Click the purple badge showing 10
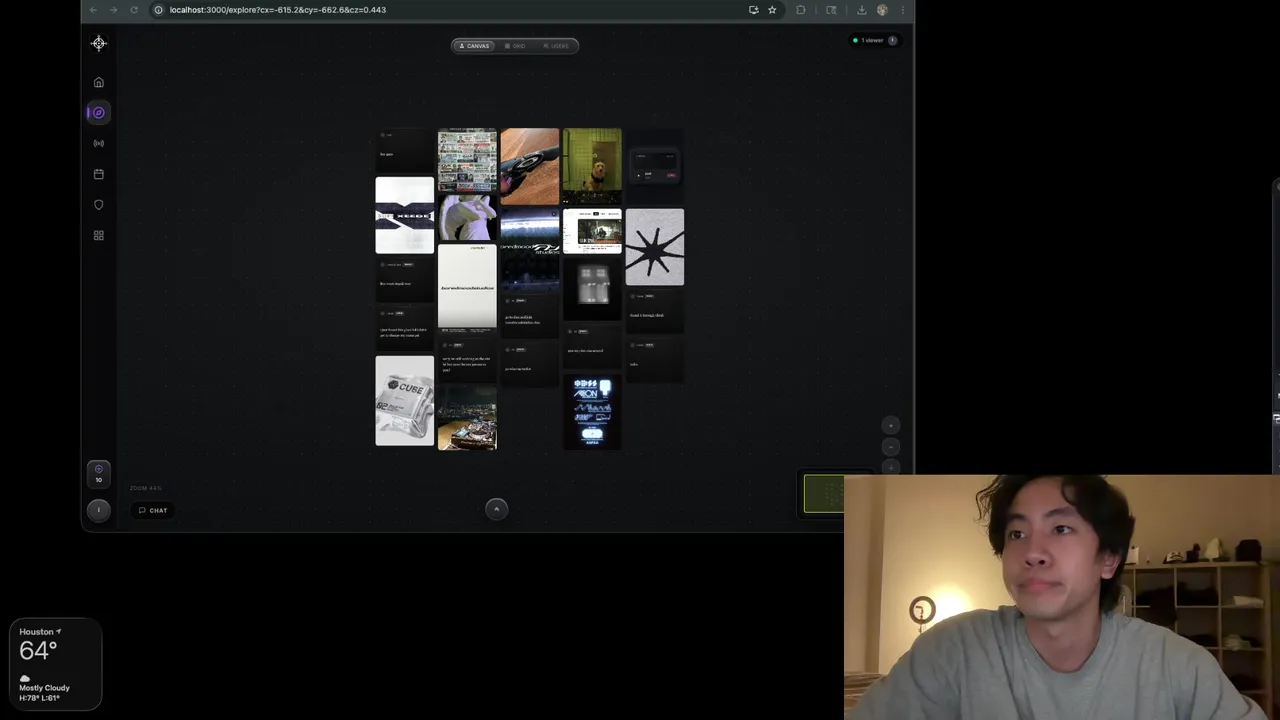This screenshot has height=720, width=1280. [98, 473]
